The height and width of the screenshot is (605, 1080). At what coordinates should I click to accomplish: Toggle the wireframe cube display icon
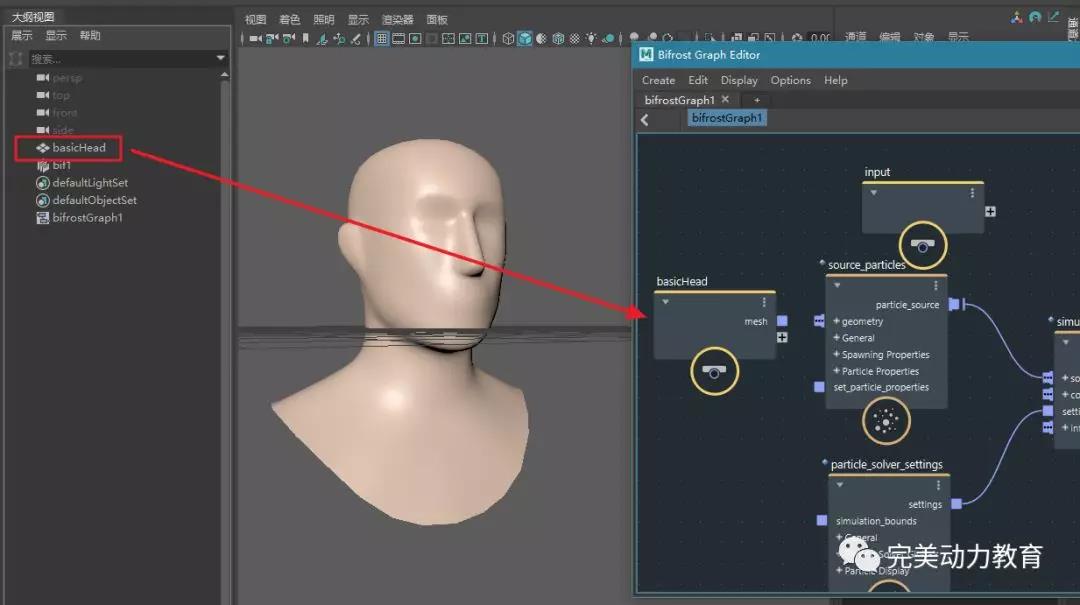click(x=508, y=39)
